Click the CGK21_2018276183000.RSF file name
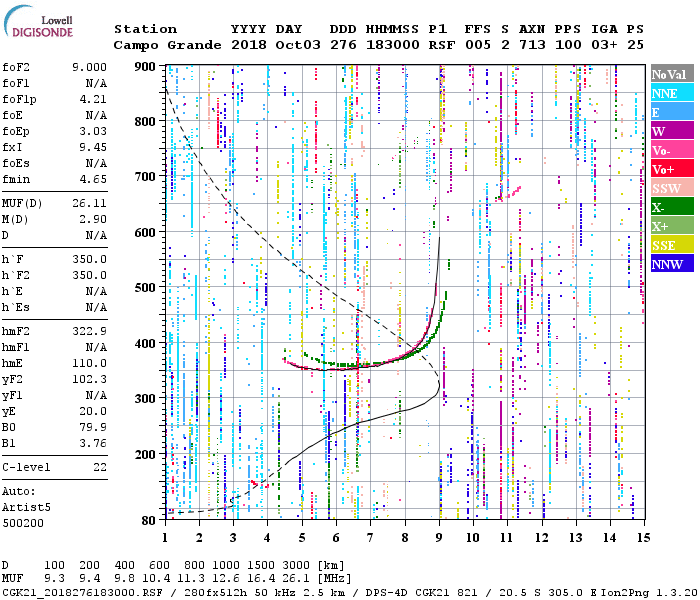This screenshot has width=700, height=600. (82, 593)
